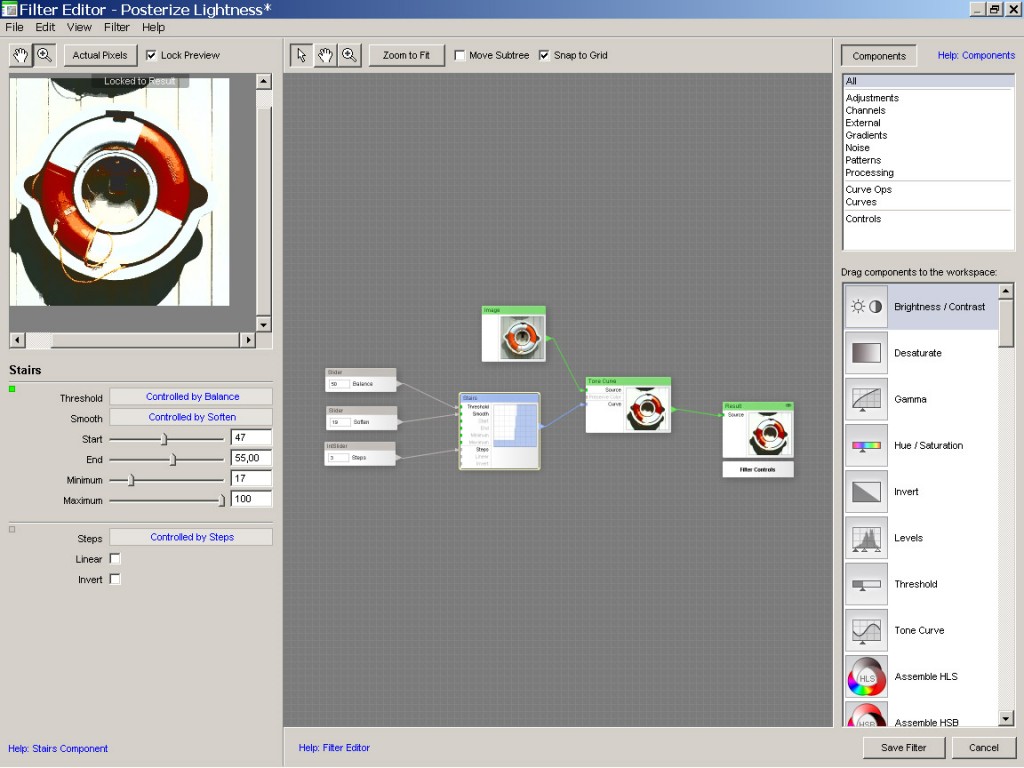Enable the Invert checkbox in Stairs settings
The image size is (1024, 768).
pos(115,579)
